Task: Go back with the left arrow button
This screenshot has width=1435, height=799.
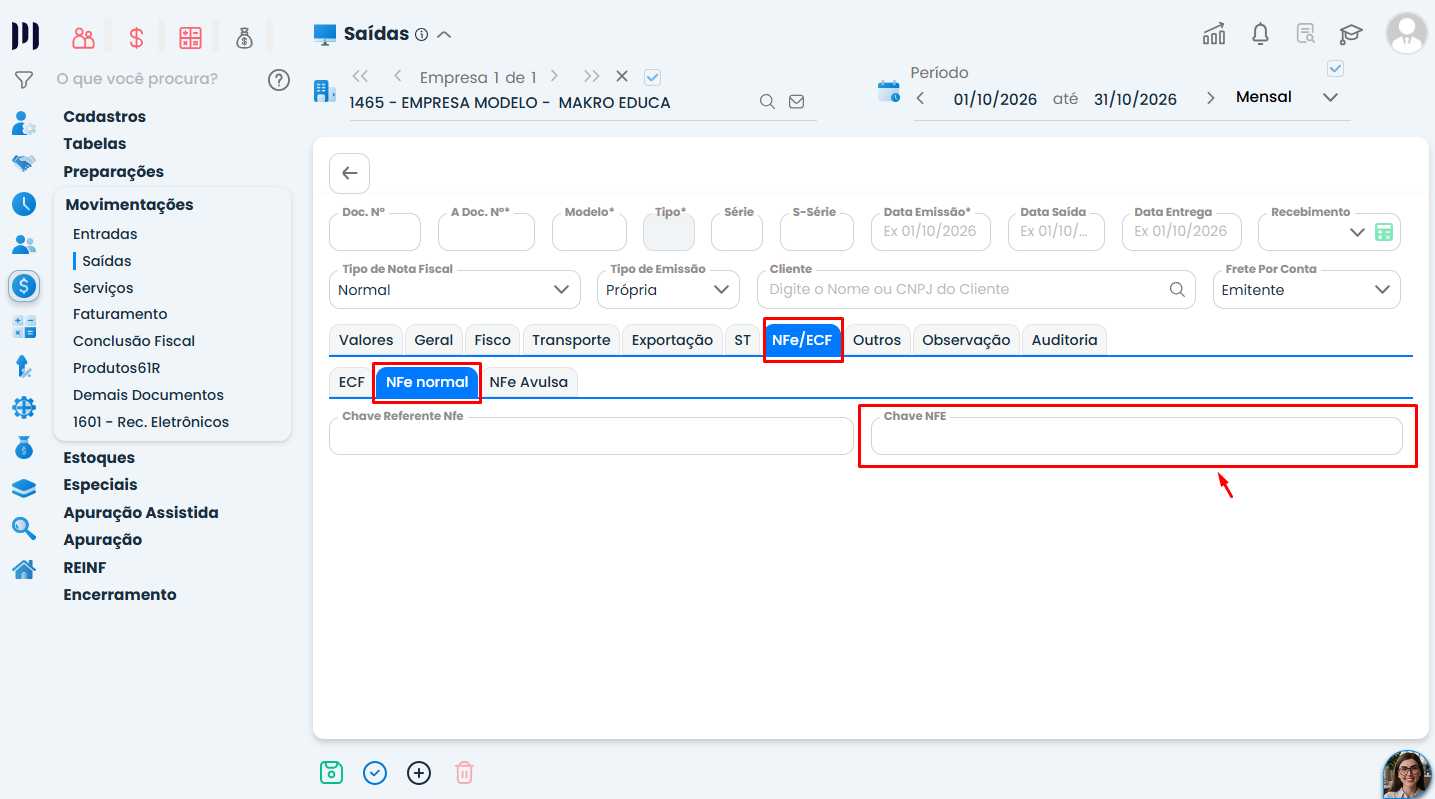Action: tap(350, 173)
